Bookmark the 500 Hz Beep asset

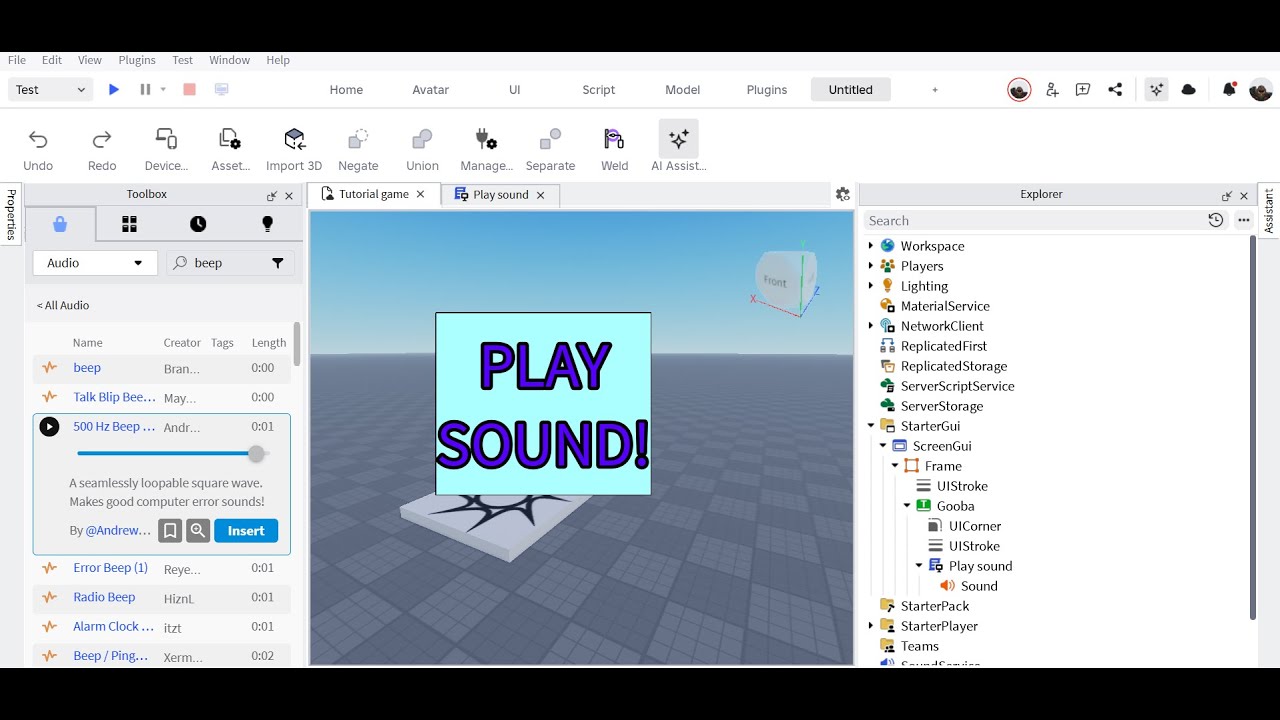coord(170,531)
